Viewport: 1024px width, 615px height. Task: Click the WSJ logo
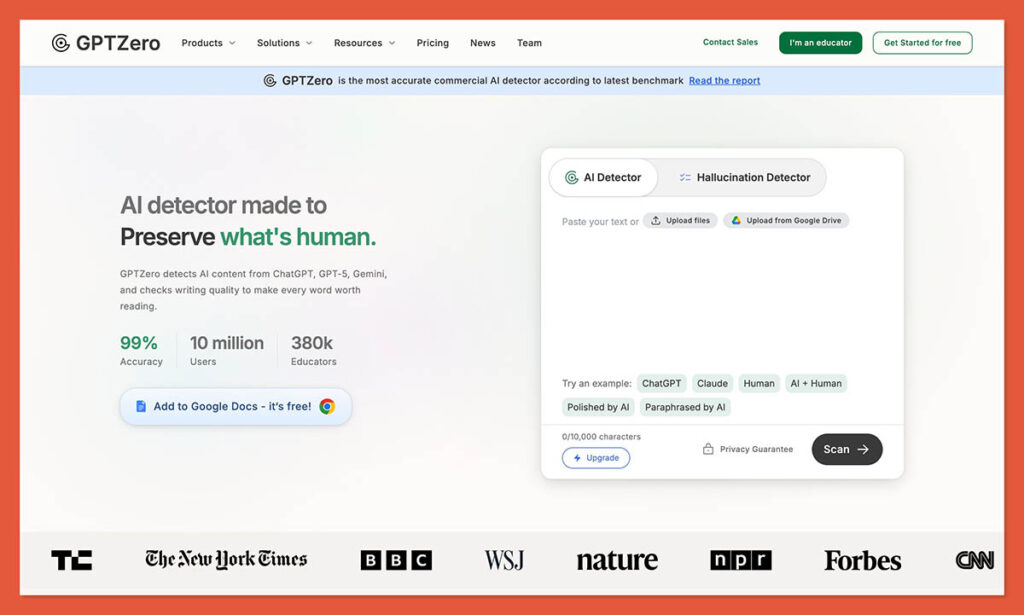504,560
